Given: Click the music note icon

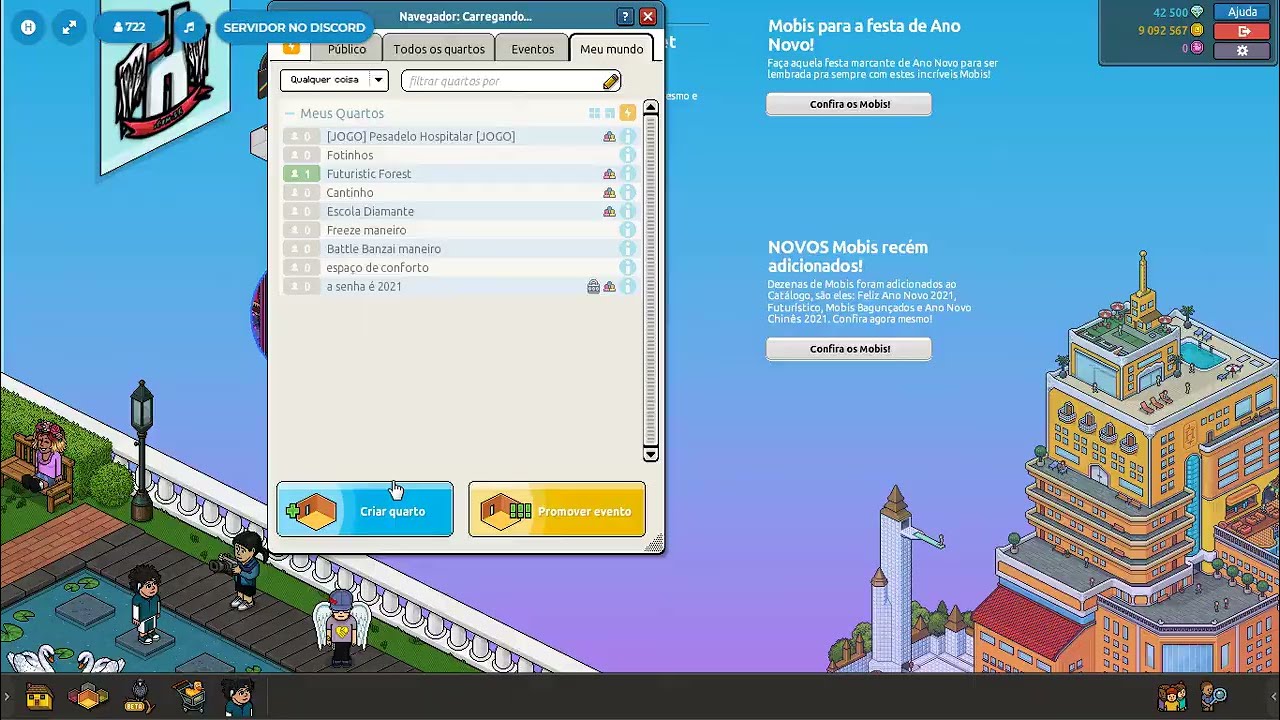Looking at the screenshot, I should click(189, 27).
